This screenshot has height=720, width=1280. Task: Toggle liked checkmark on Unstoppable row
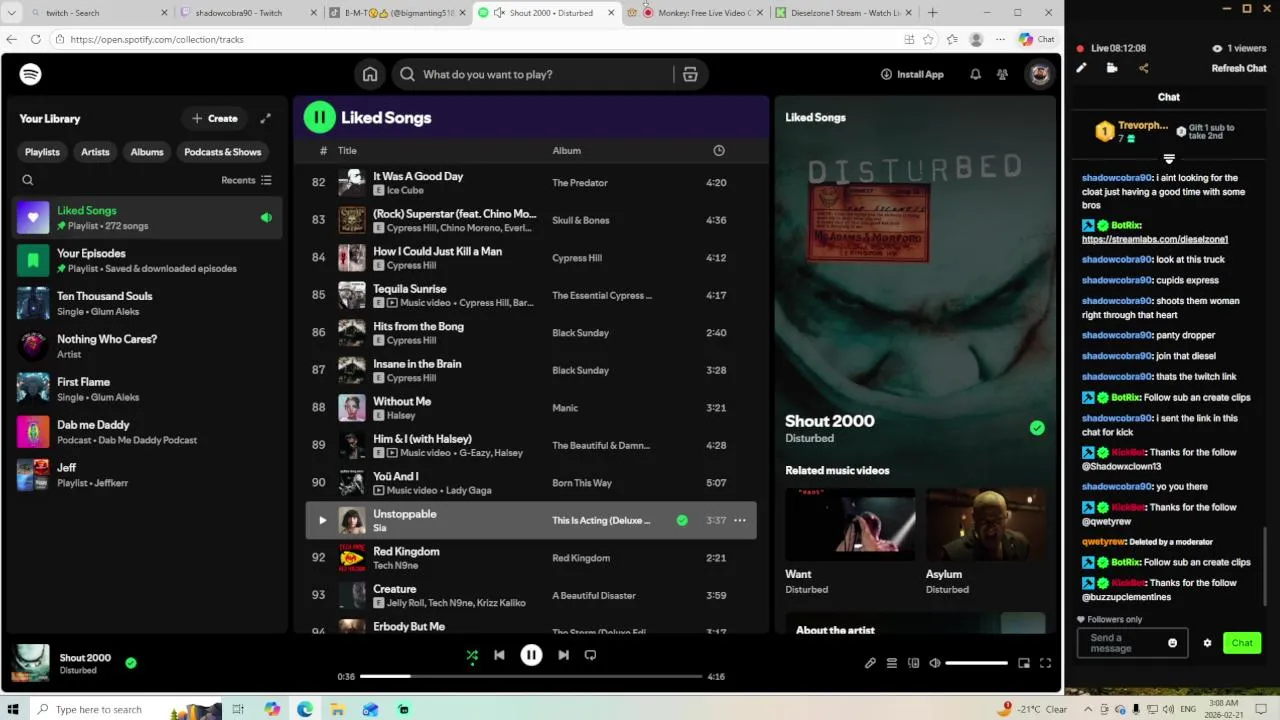tap(682, 520)
